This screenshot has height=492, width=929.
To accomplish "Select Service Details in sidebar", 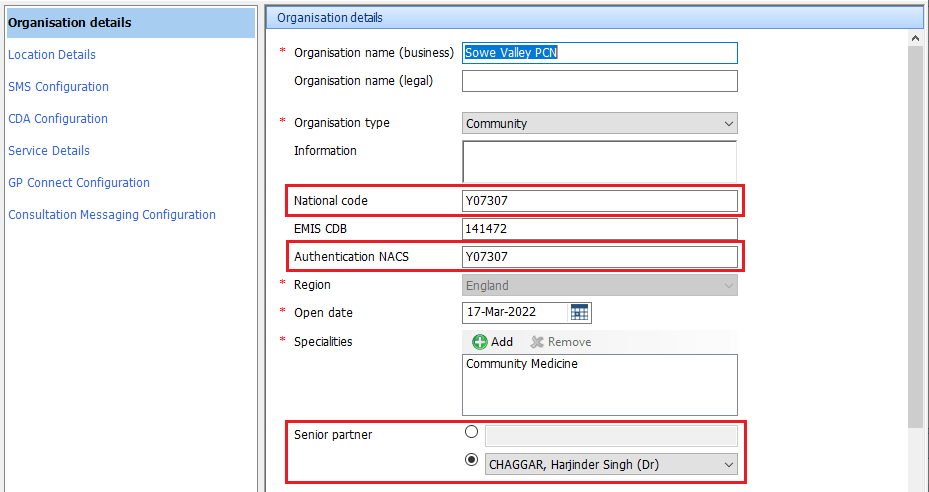I will pos(49,151).
